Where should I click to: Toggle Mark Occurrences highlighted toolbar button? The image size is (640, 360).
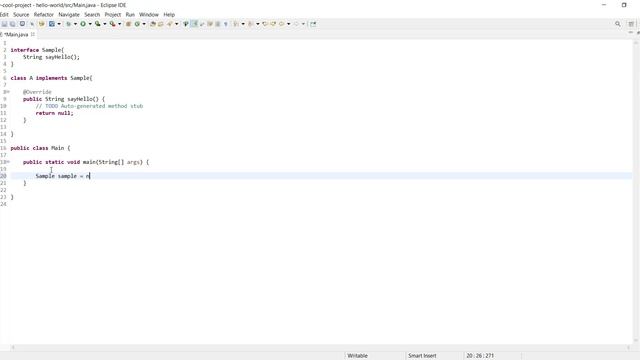click(x=194, y=24)
